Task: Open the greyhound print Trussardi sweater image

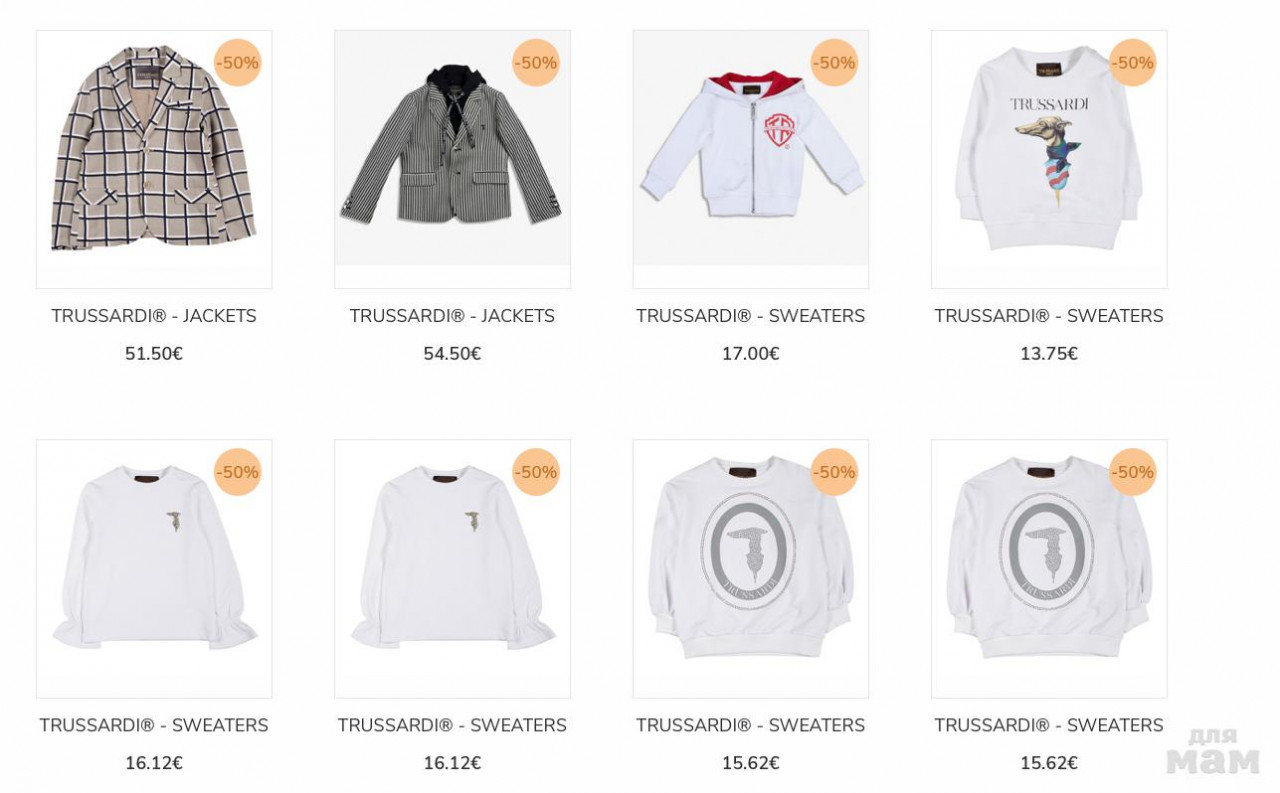Action: tap(1049, 159)
